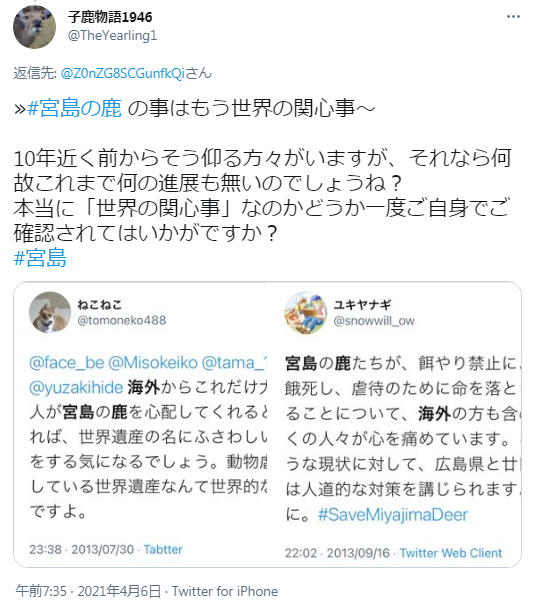The height and width of the screenshot is (615, 536).
Task: Click the Tabtter source link
Action: 163,549
